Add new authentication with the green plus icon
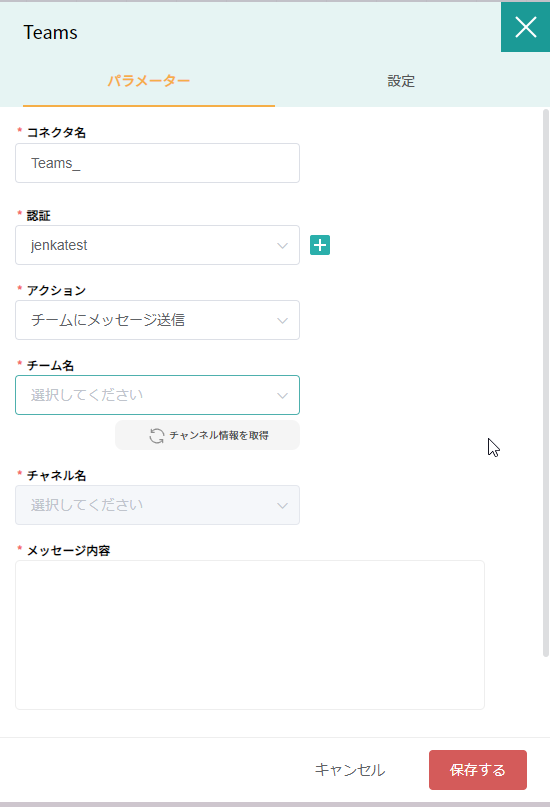This screenshot has height=807, width=550. pos(320,245)
